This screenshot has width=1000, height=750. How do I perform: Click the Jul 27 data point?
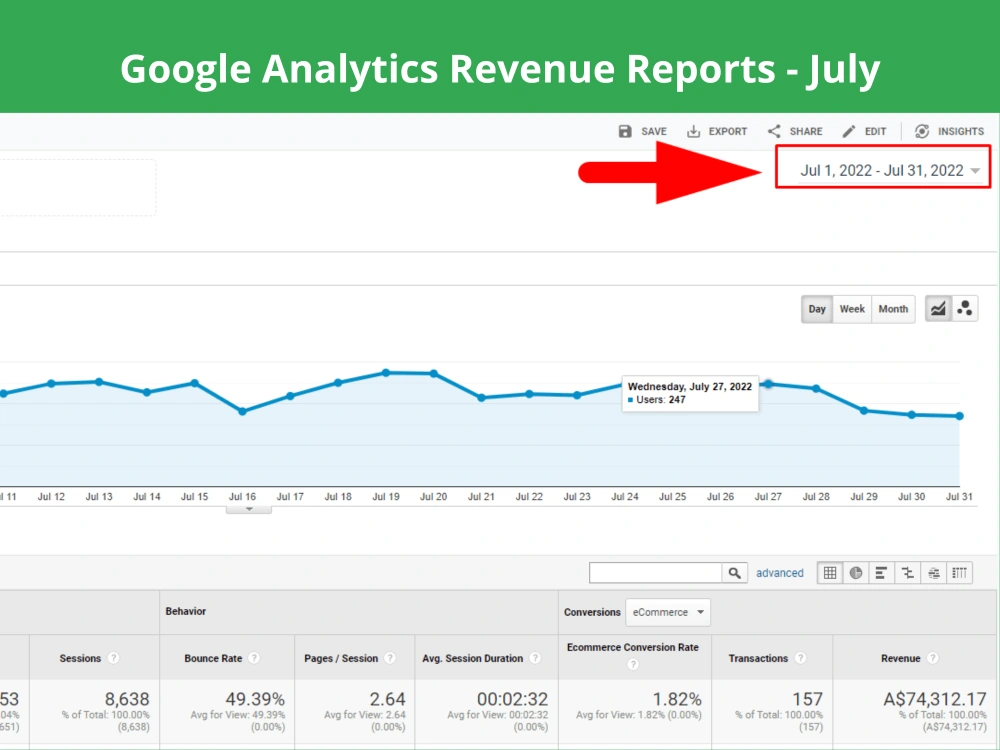pyautogui.click(x=768, y=384)
